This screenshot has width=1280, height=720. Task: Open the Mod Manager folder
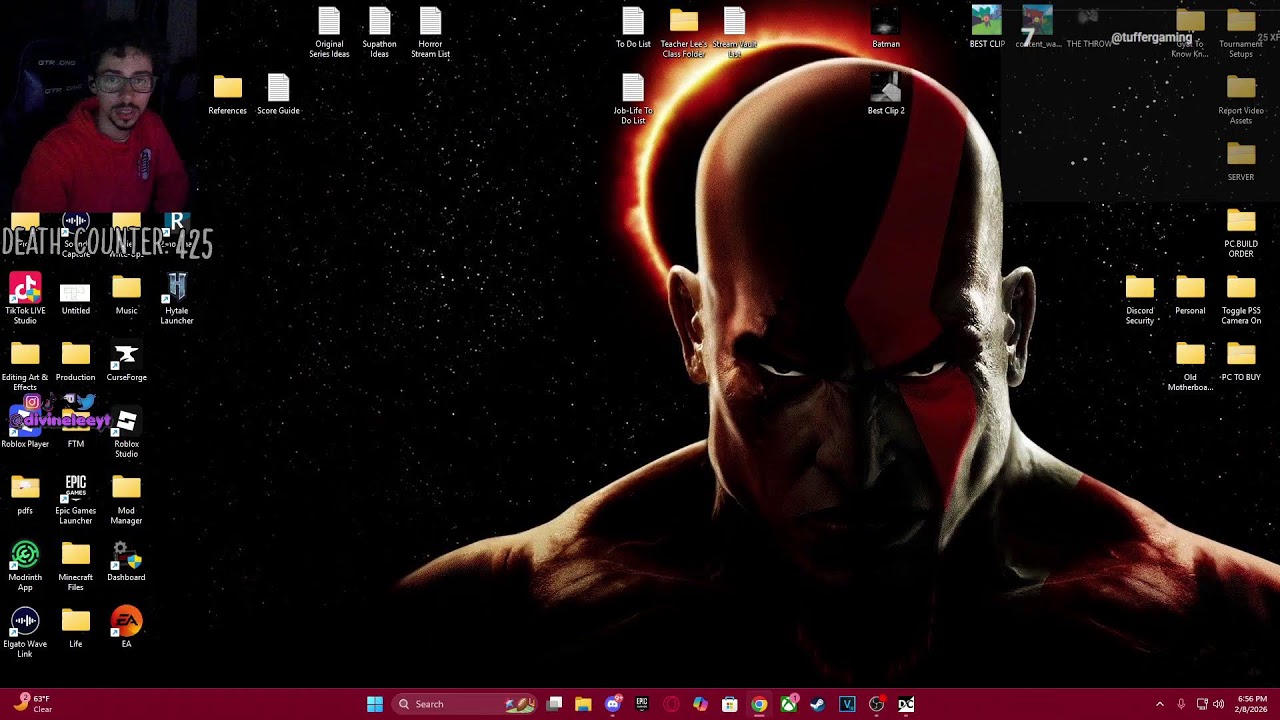click(x=126, y=499)
